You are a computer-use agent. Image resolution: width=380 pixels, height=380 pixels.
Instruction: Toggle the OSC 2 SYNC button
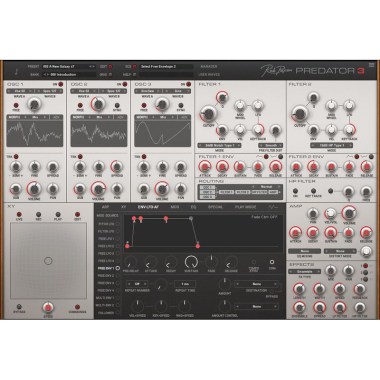(x=117, y=106)
